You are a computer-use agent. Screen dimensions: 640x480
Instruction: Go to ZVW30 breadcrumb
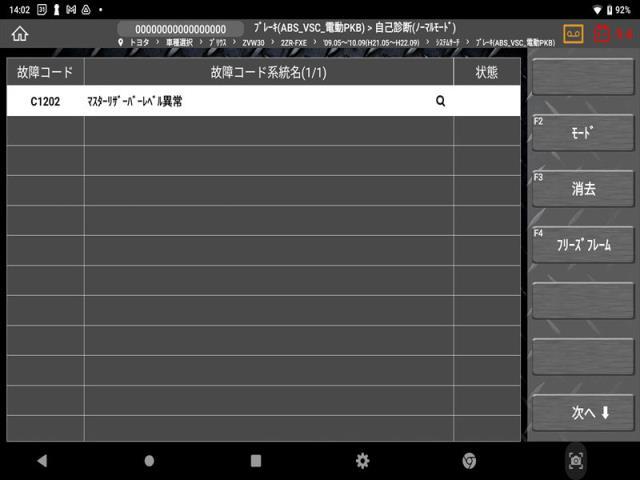[253, 42]
